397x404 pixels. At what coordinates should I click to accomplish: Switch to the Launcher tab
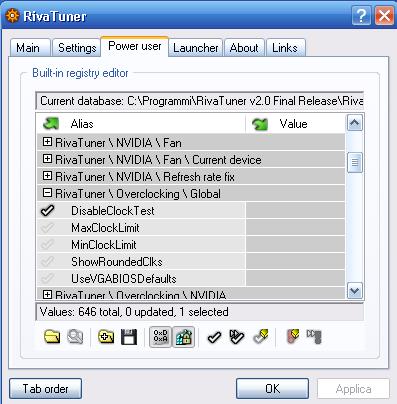(x=196, y=48)
